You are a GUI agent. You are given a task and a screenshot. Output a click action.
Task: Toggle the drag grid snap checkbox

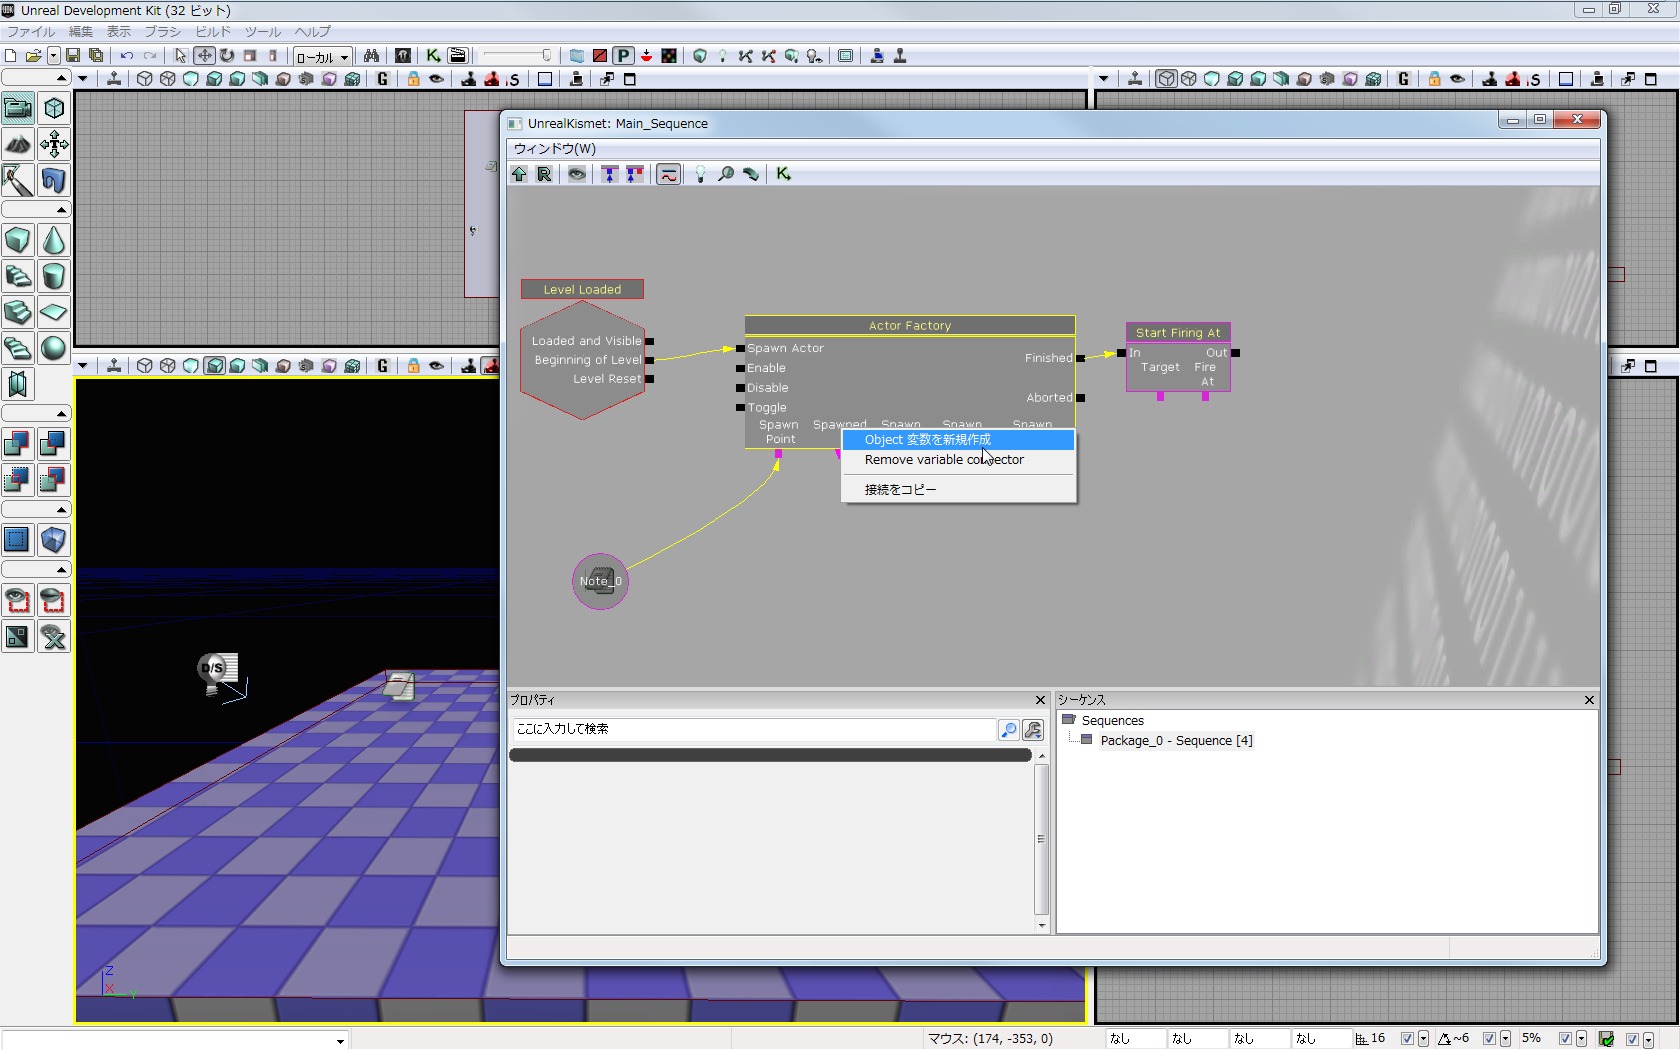point(1407,1039)
